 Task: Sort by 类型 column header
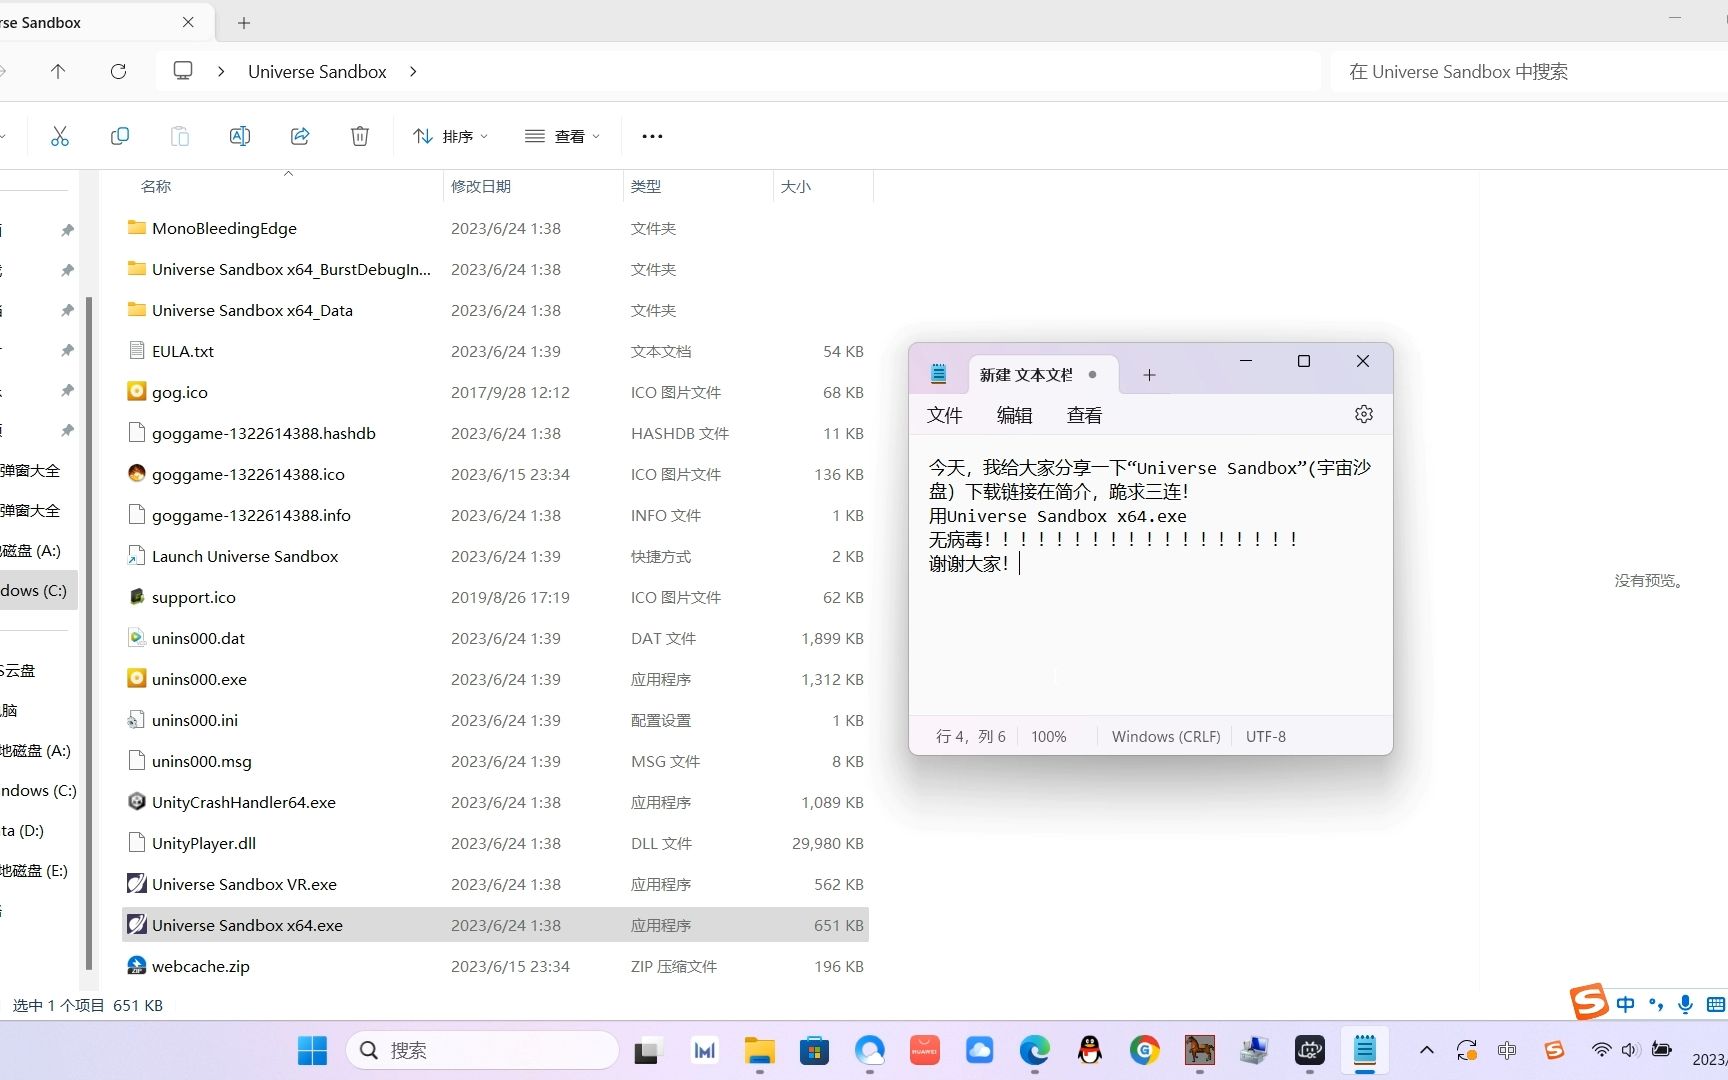pyautogui.click(x=646, y=186)
